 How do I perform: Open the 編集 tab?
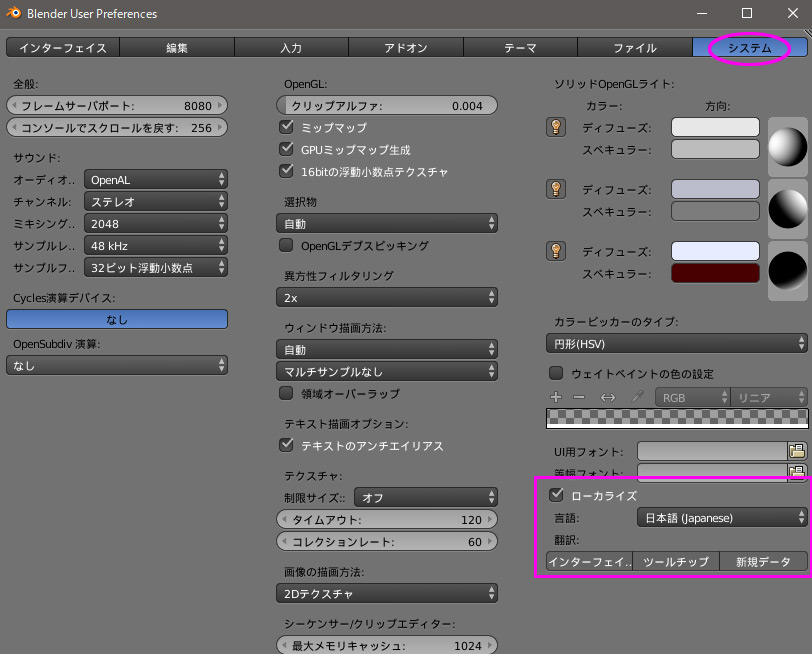click(177, 48)
